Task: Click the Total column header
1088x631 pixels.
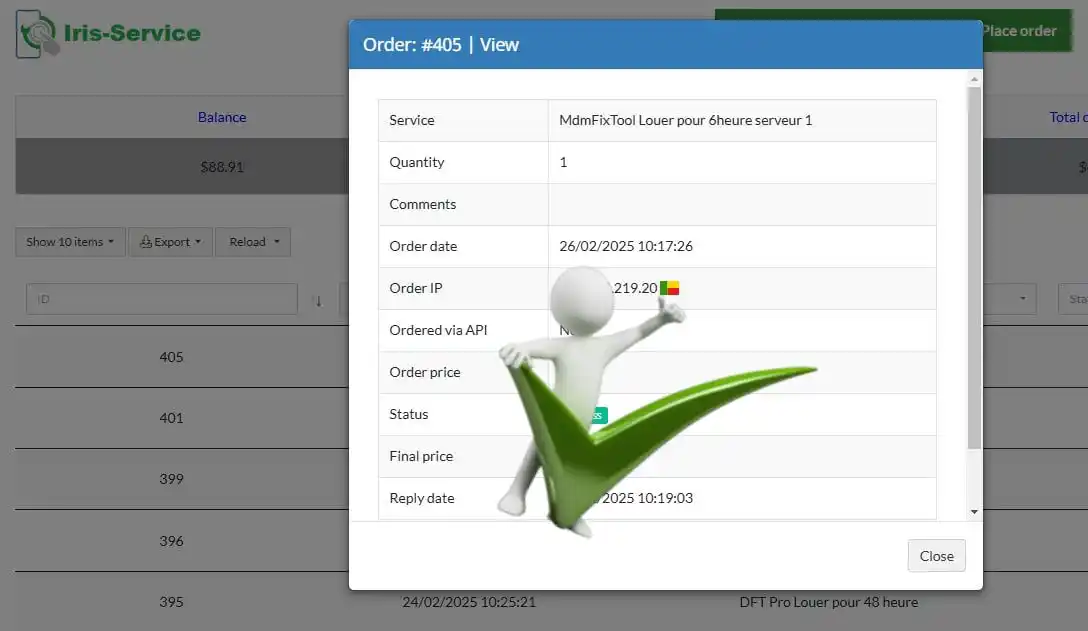Action: [1068, 117]
